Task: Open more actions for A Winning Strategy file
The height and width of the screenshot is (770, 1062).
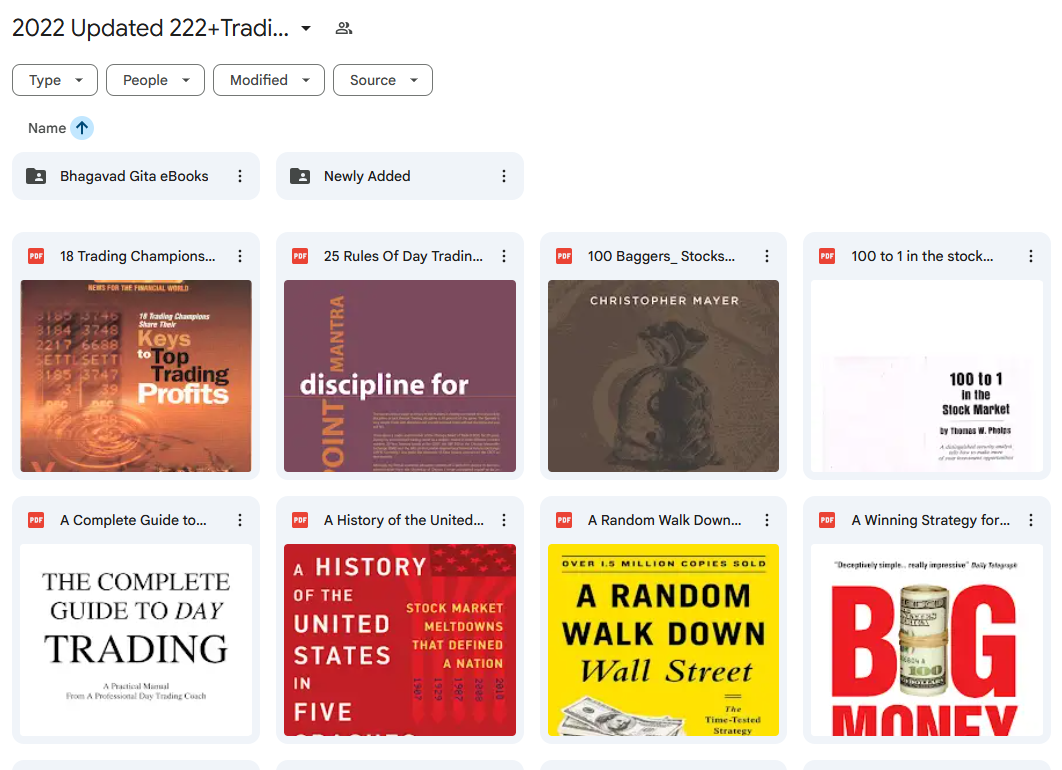Action: (x=1031, y=520)
